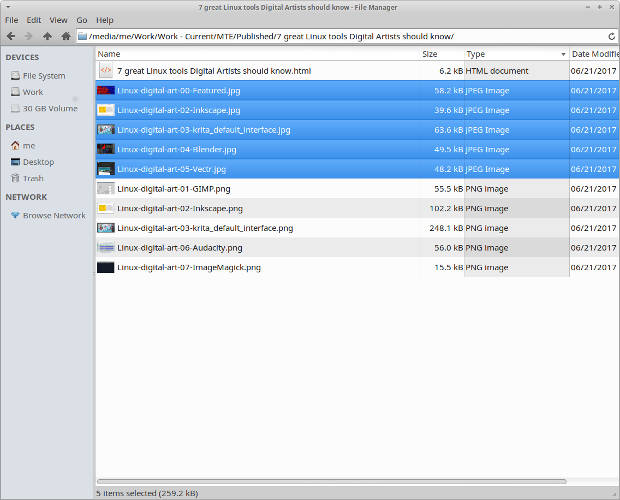Click the '5 items selected' status bar text

pos(147,493)
